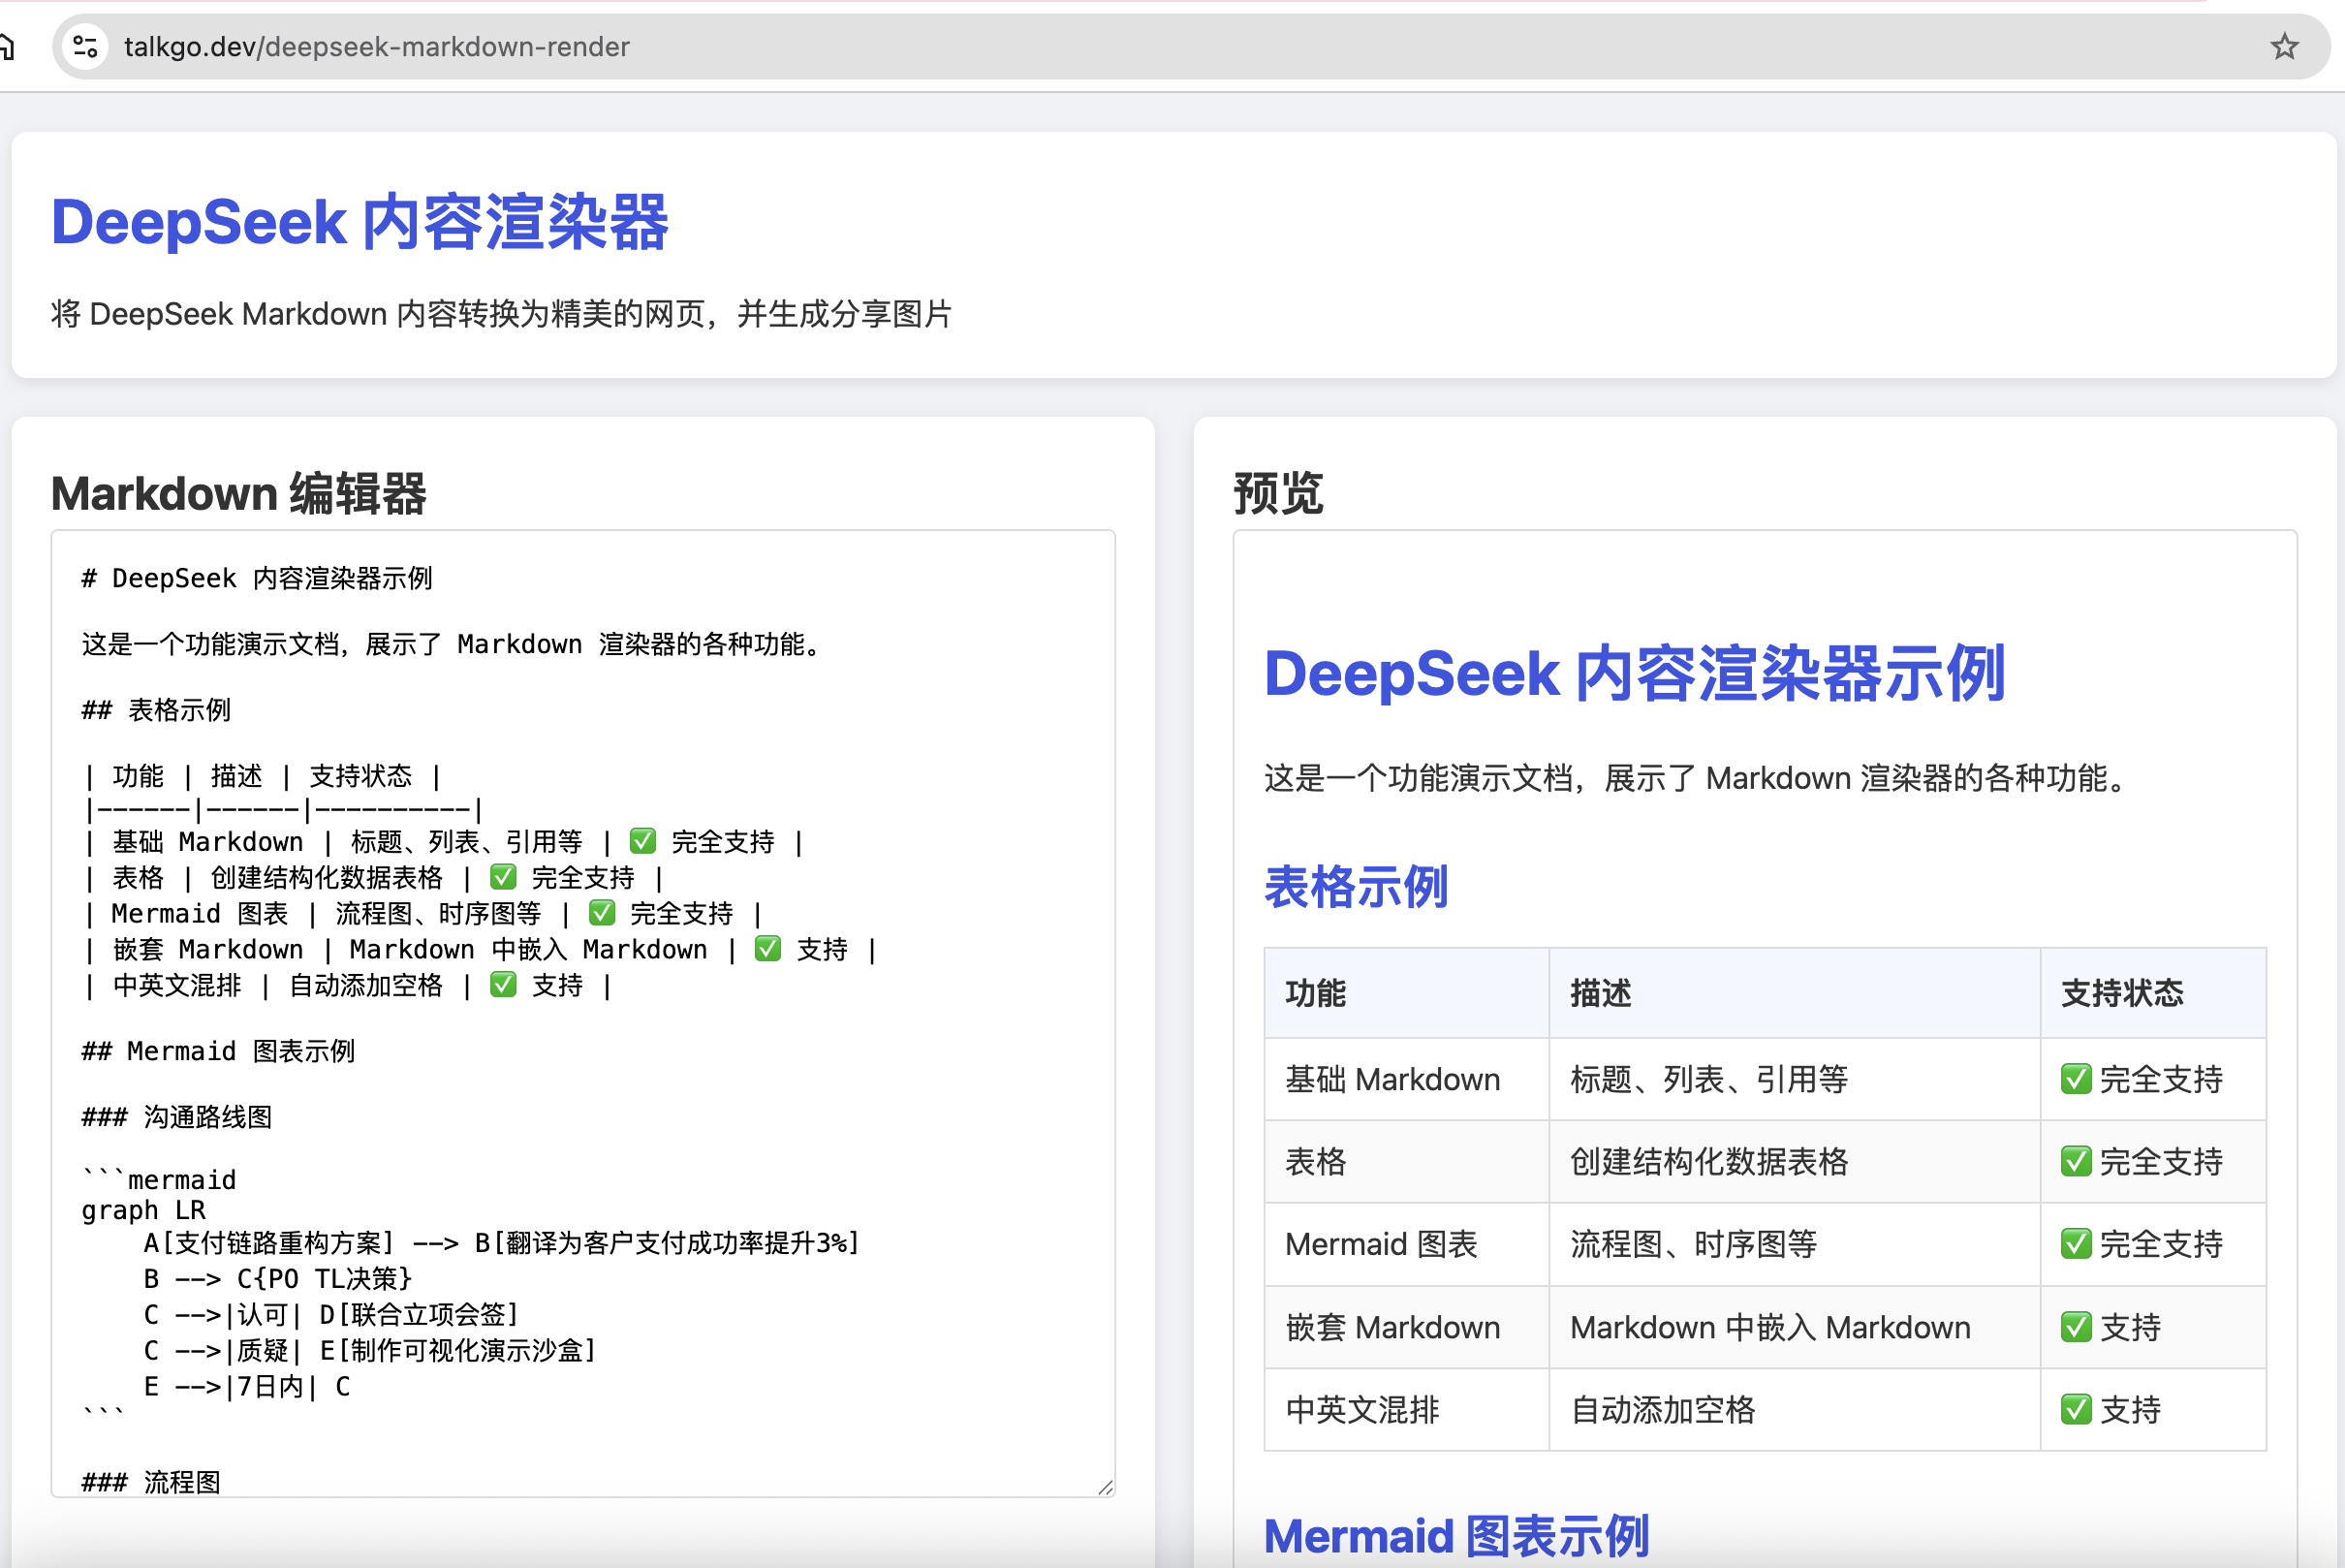Grab the textarea resize handle corner
This screenshot has width=2345, height=1568.
(x=1104, y=1486)
